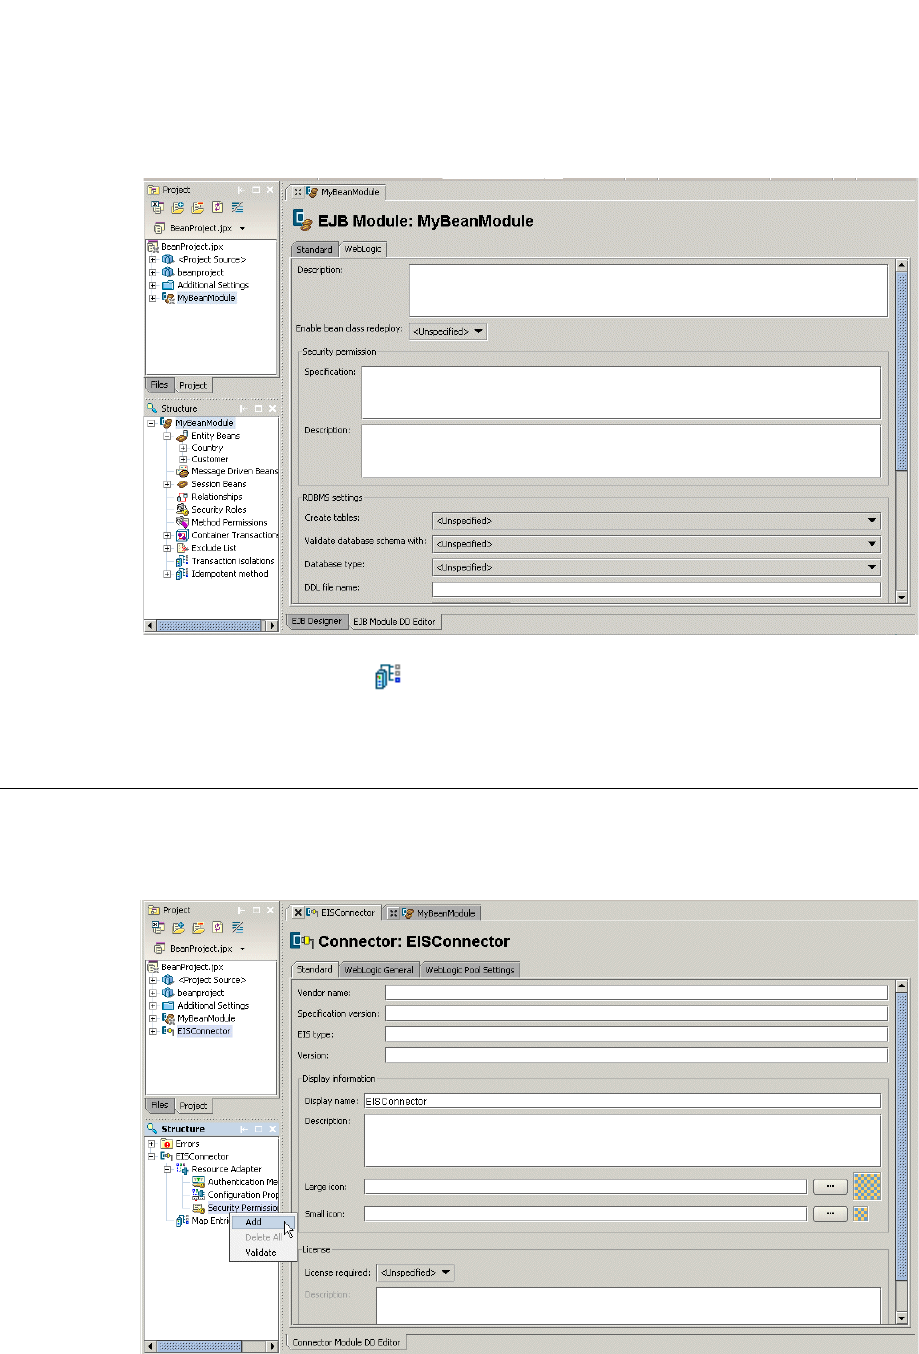The image size is (919, 1354).
Task: Click the Authentication Mechanisms node icon
Action: tap(198, 1182)
